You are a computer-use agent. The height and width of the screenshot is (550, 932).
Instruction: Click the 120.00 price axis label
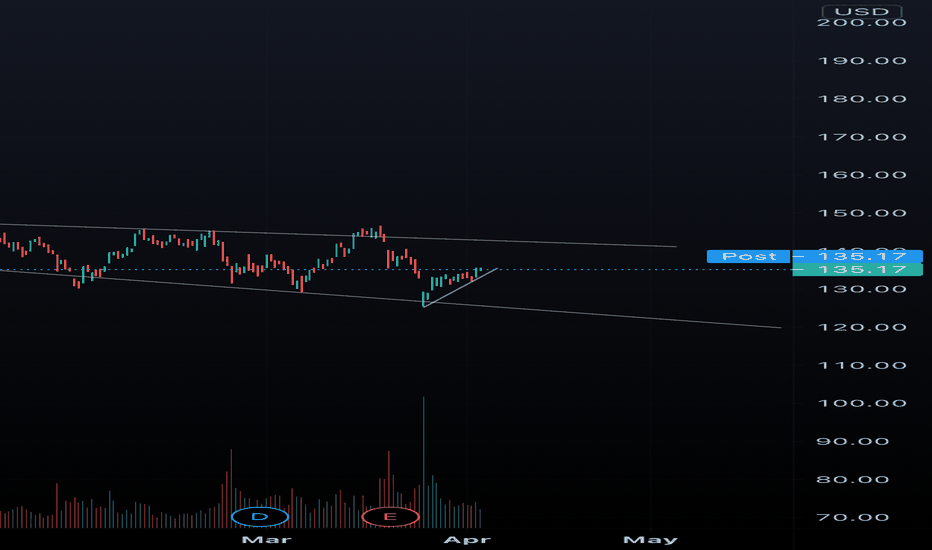tap(862, 327)
